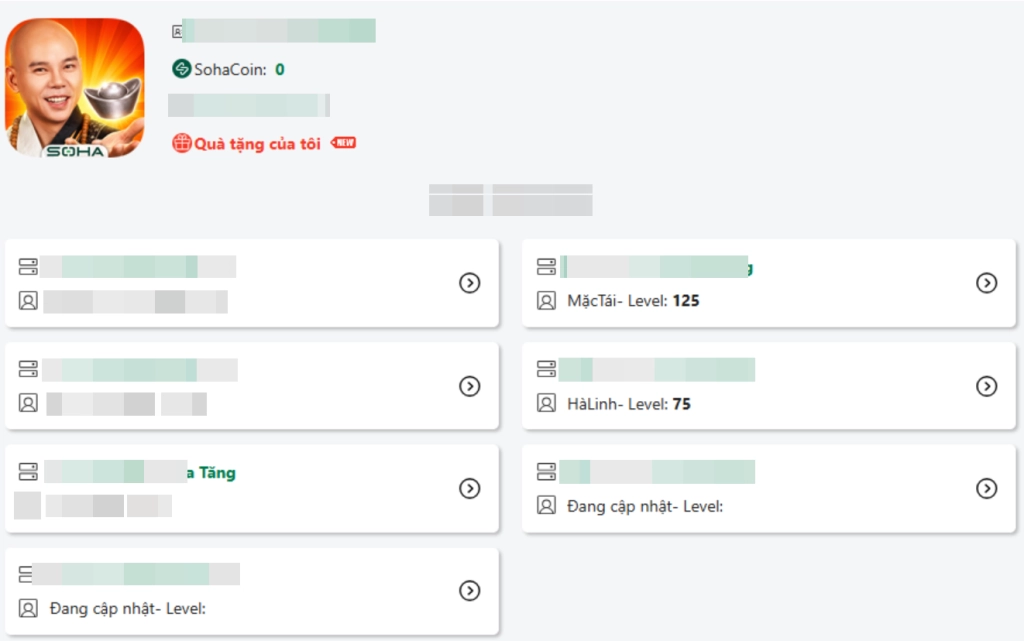Click the blurred tab above the server cards
This screenshot has height=641, width=1024.
click(510, 200)
